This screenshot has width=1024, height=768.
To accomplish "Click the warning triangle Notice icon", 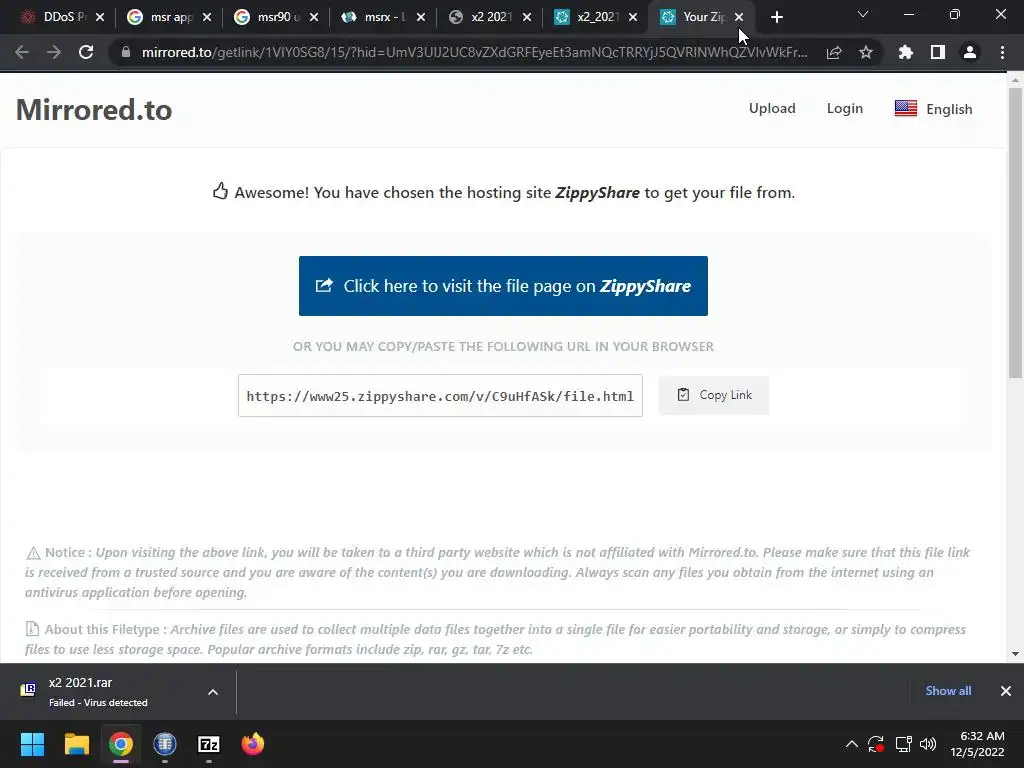I will click(33, 553).
